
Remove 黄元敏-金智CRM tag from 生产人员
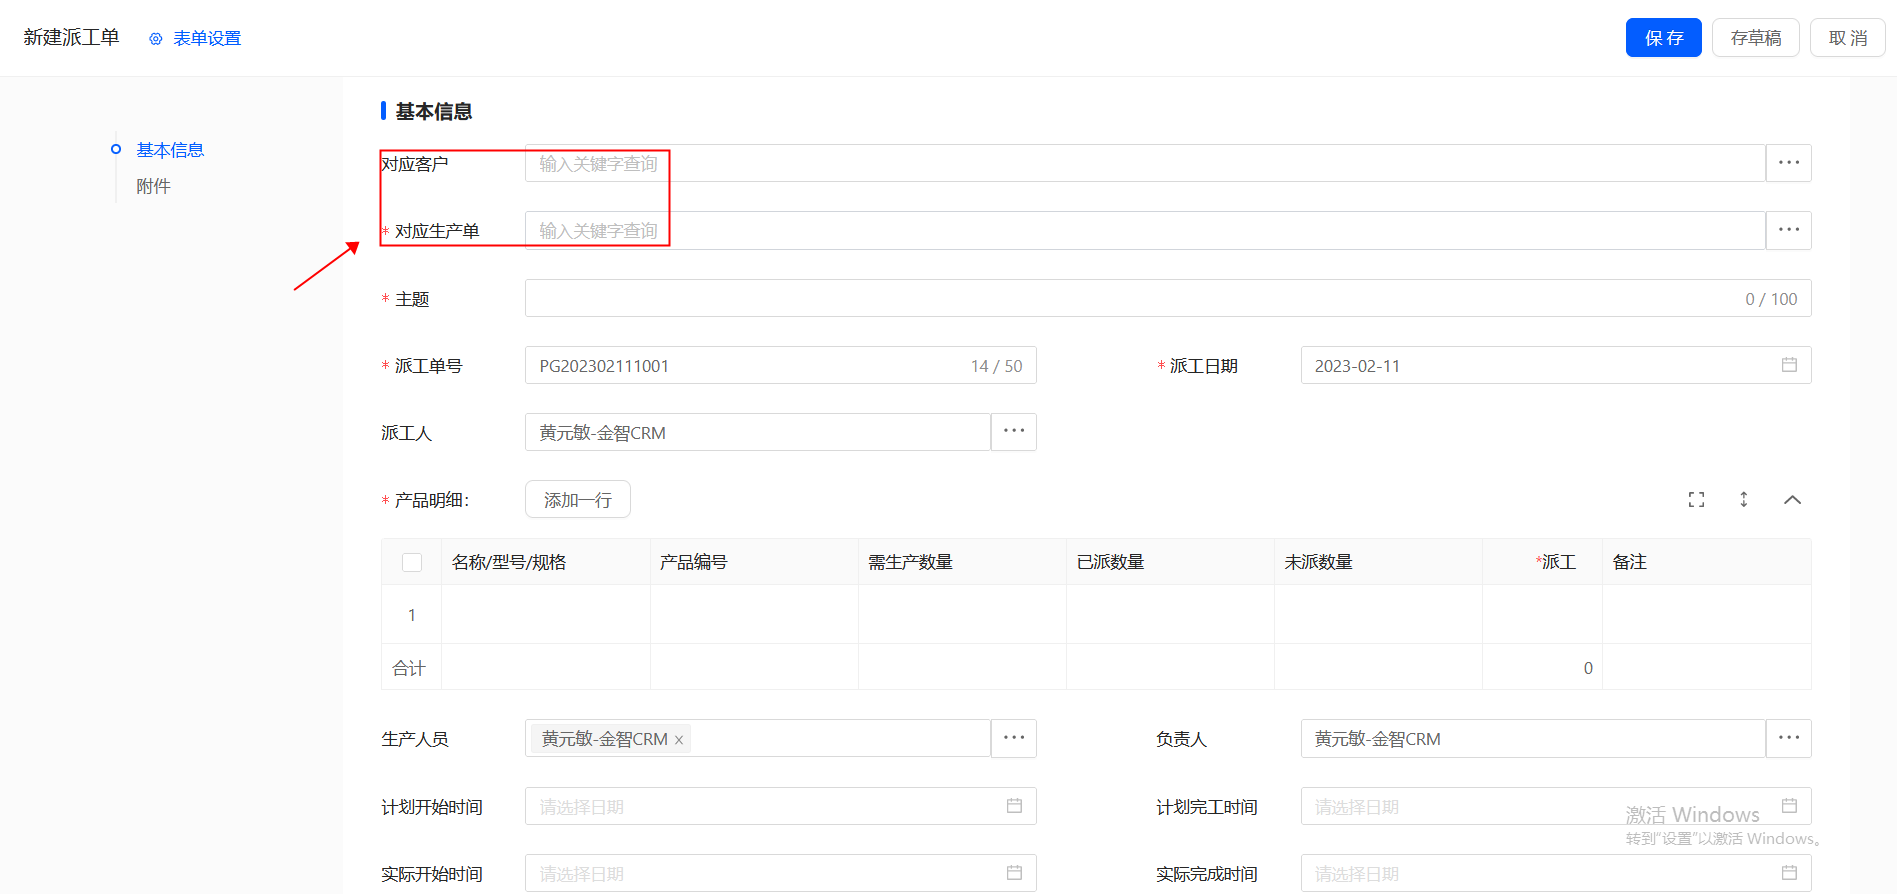(x=679, y=740)
